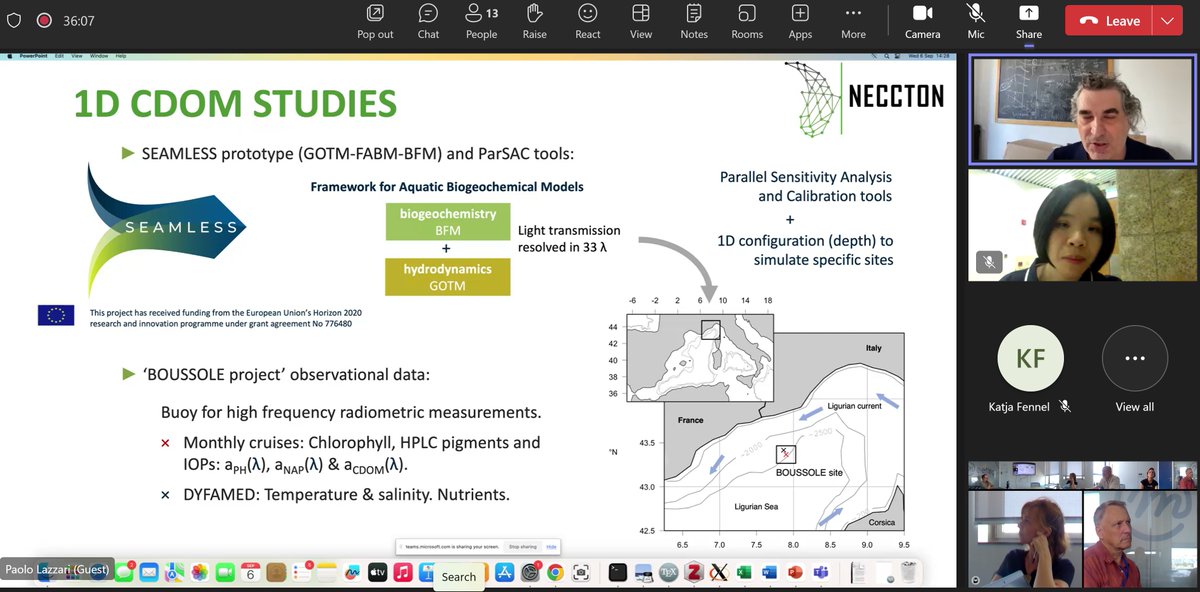This screenshot has height=592, width=1200.
Task: Open System Settings from the Dock
Action: click(530, 572)
